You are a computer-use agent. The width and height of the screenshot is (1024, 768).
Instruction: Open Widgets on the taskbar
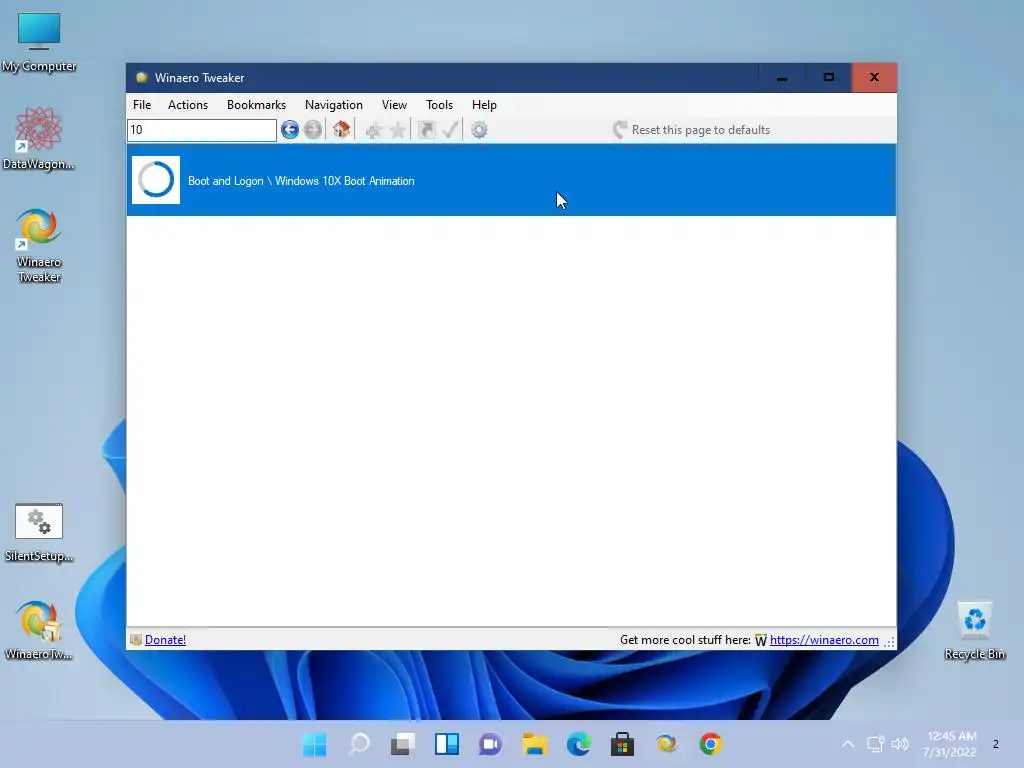tap(447, 744)
